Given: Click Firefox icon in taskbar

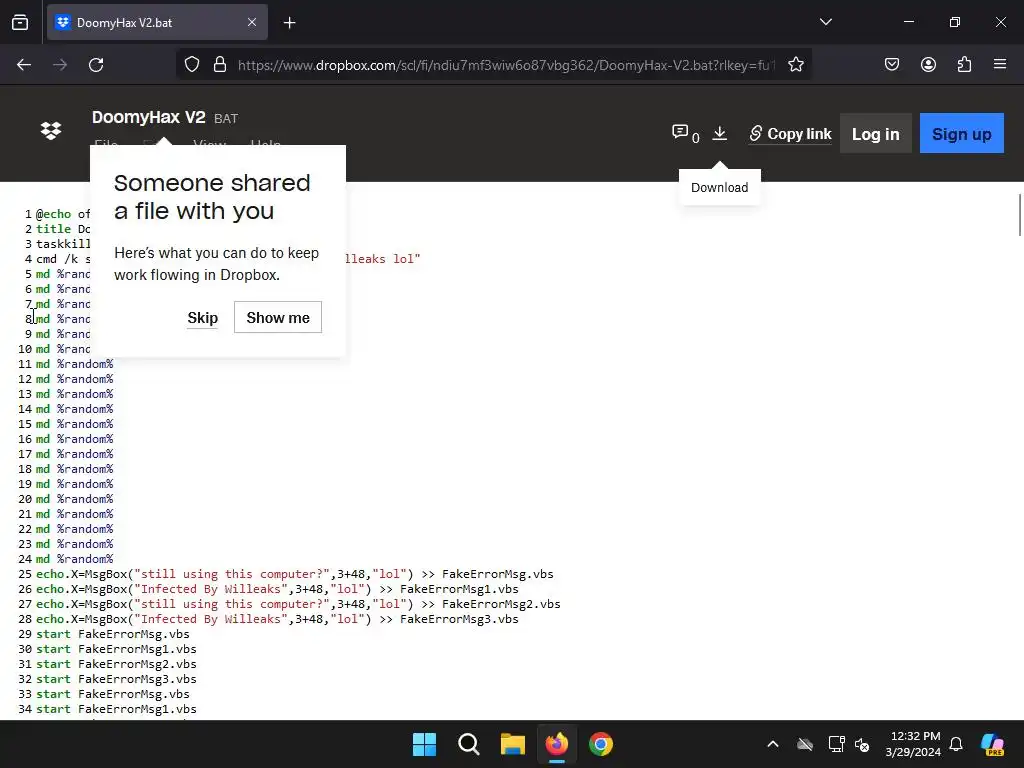Looking at the screenshot, I should (x=556, y=744).
